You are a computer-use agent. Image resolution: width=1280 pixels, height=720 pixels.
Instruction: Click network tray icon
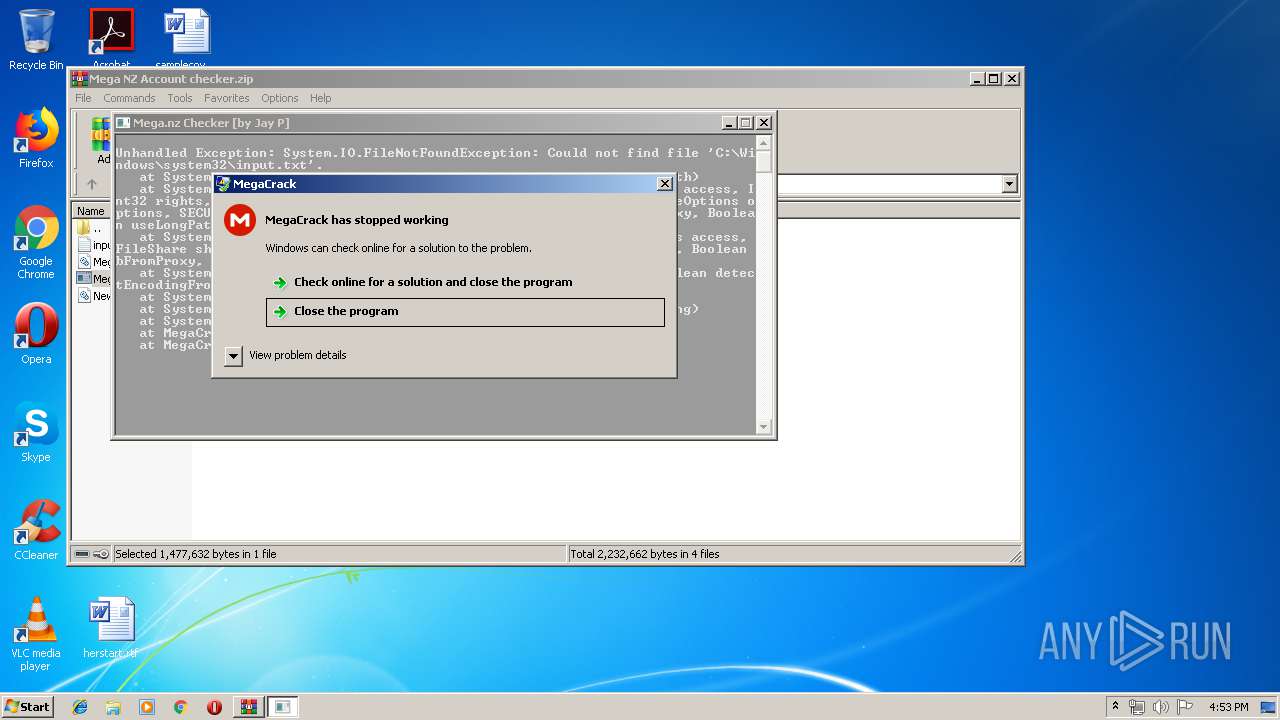1137,707
